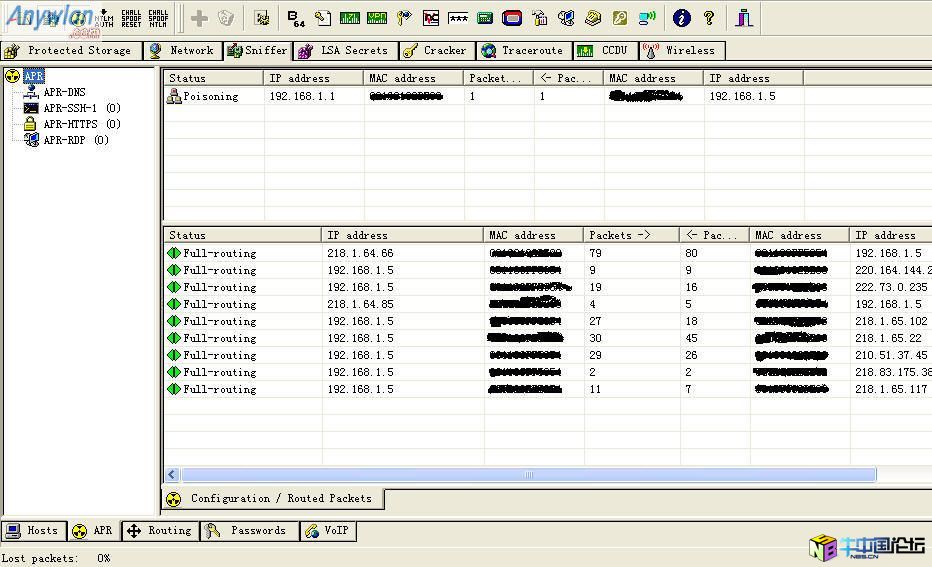Click the lower list's Status column header
932x567 pixels.
[242, 235]
